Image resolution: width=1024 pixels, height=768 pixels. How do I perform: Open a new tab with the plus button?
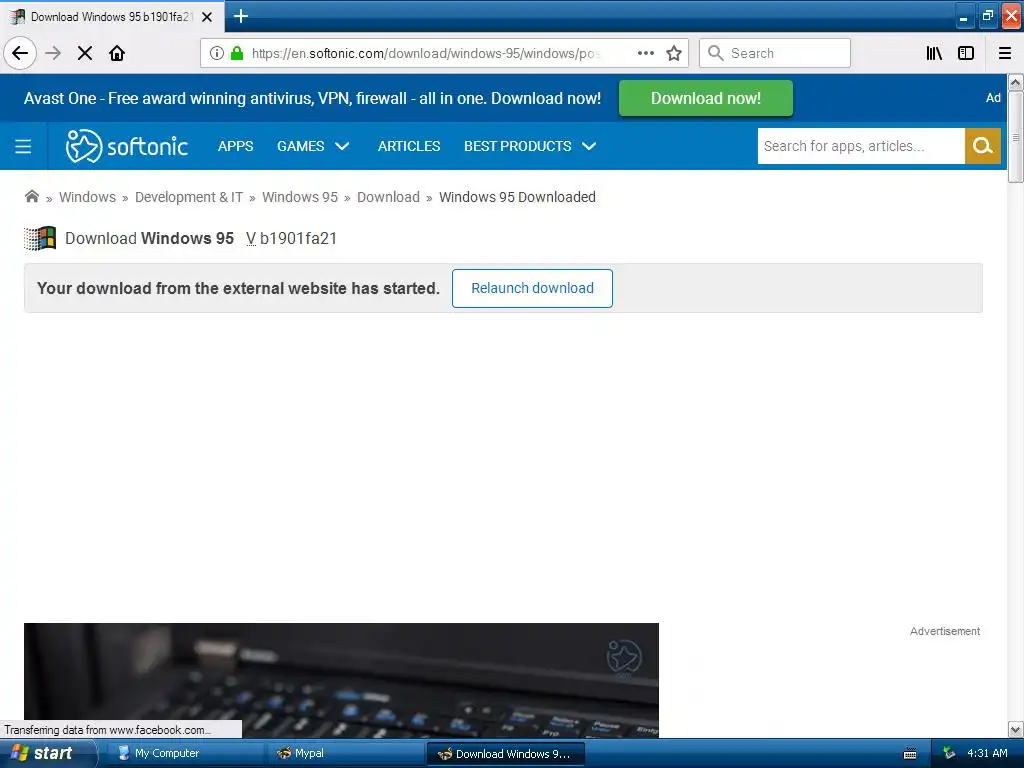(x=241, y=16)
